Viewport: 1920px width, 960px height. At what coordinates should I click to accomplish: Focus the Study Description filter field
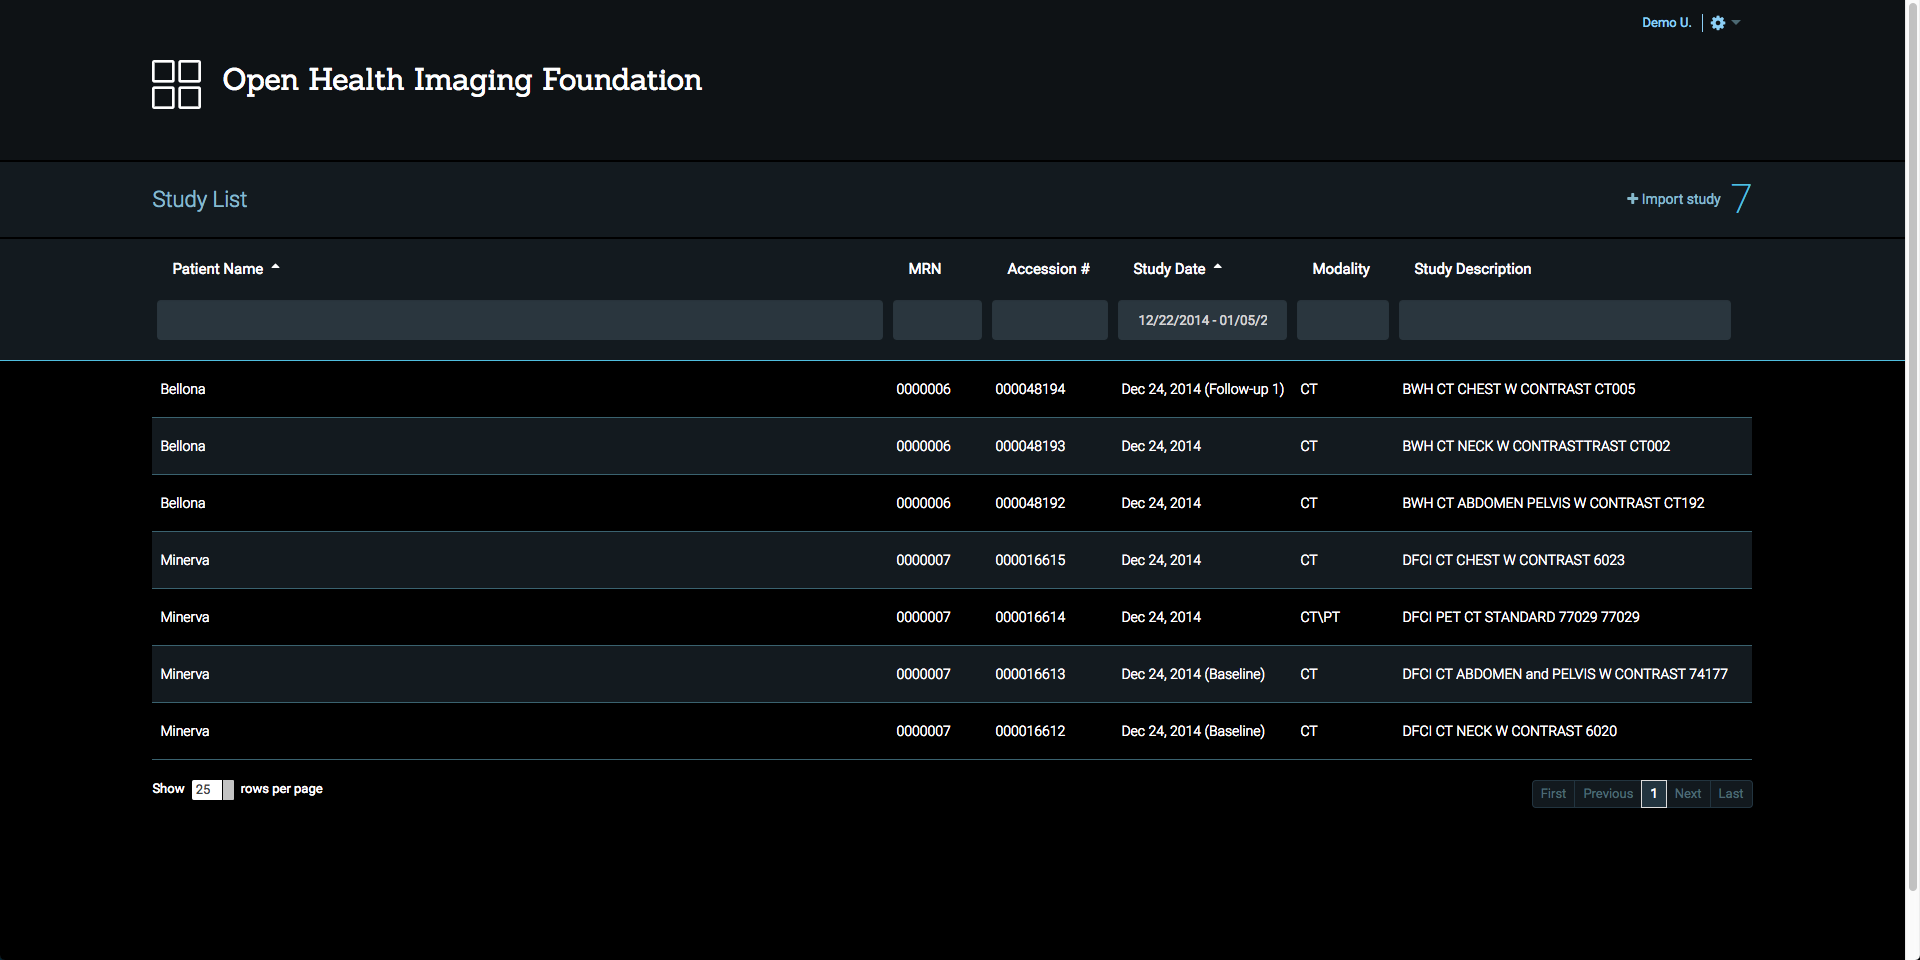pyautogui.click(x=1564, y=320)
